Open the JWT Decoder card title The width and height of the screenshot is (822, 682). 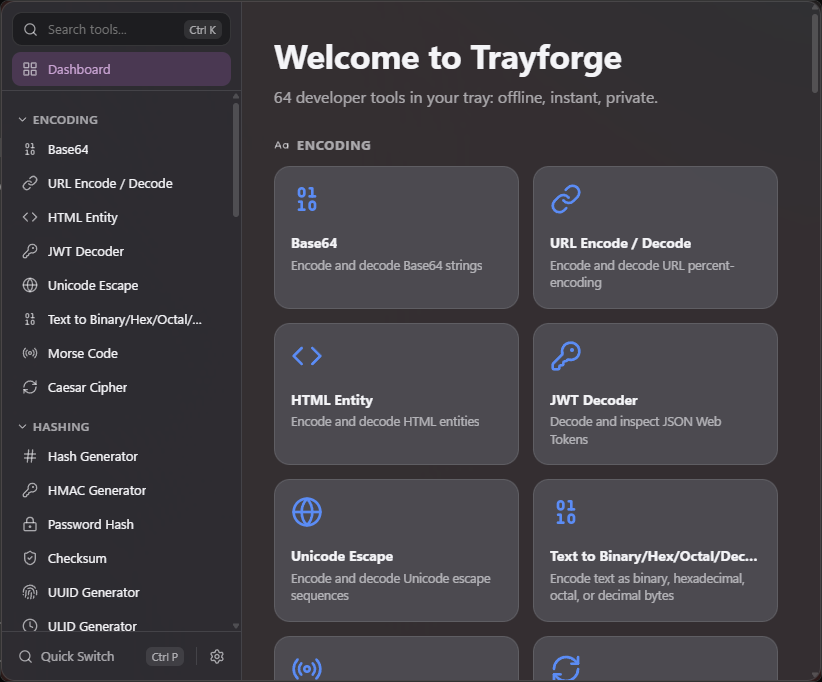[593, 400]
